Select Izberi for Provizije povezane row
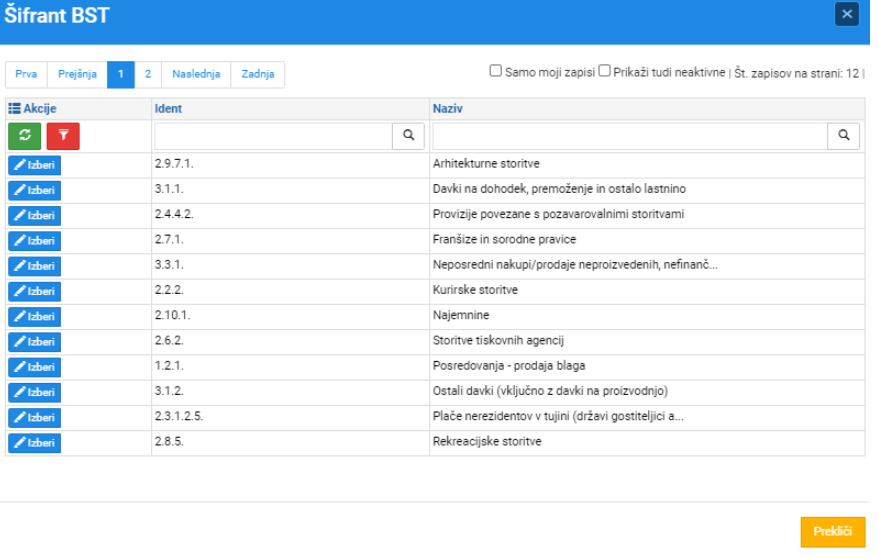Screen dimensions: 879x559 click(34, 216)
